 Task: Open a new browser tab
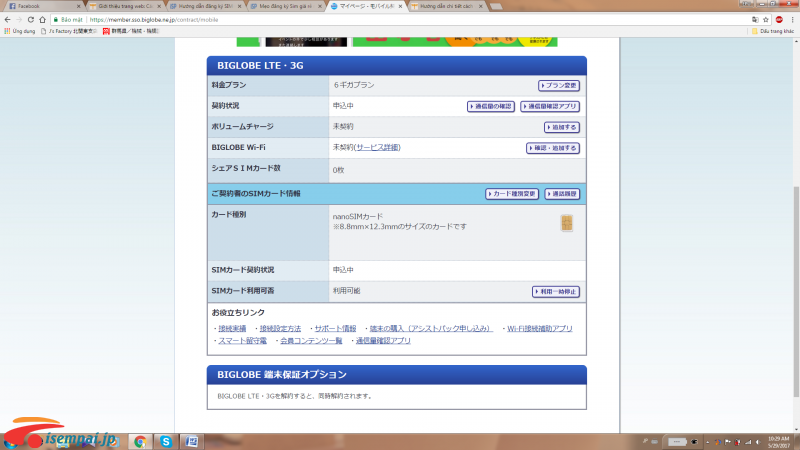click(x=495, y=6)
